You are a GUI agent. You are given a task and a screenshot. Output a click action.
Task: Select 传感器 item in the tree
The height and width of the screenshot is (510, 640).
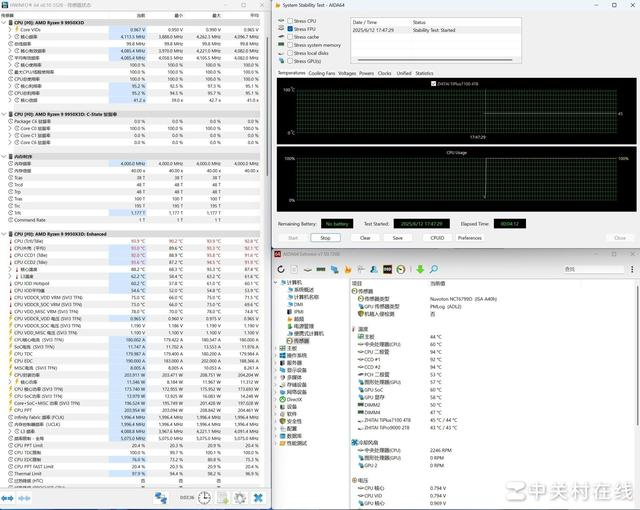300,340
